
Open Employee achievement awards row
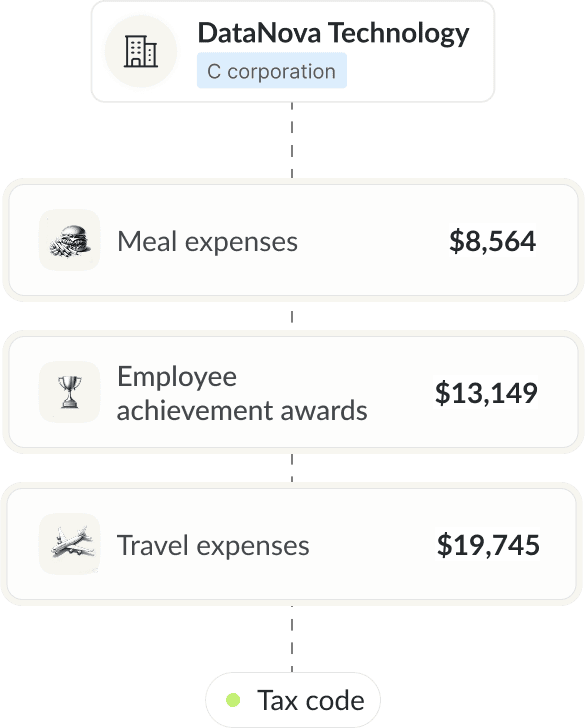pos(292,392)
